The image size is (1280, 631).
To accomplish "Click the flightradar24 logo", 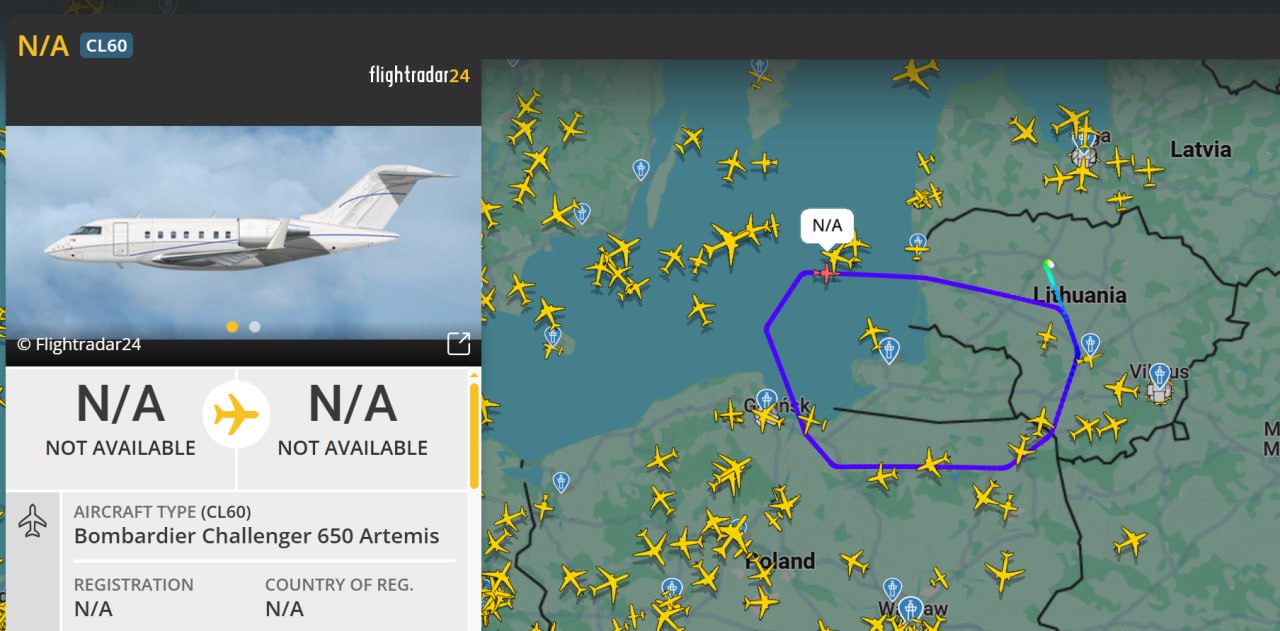I will [x=419, y=75].
